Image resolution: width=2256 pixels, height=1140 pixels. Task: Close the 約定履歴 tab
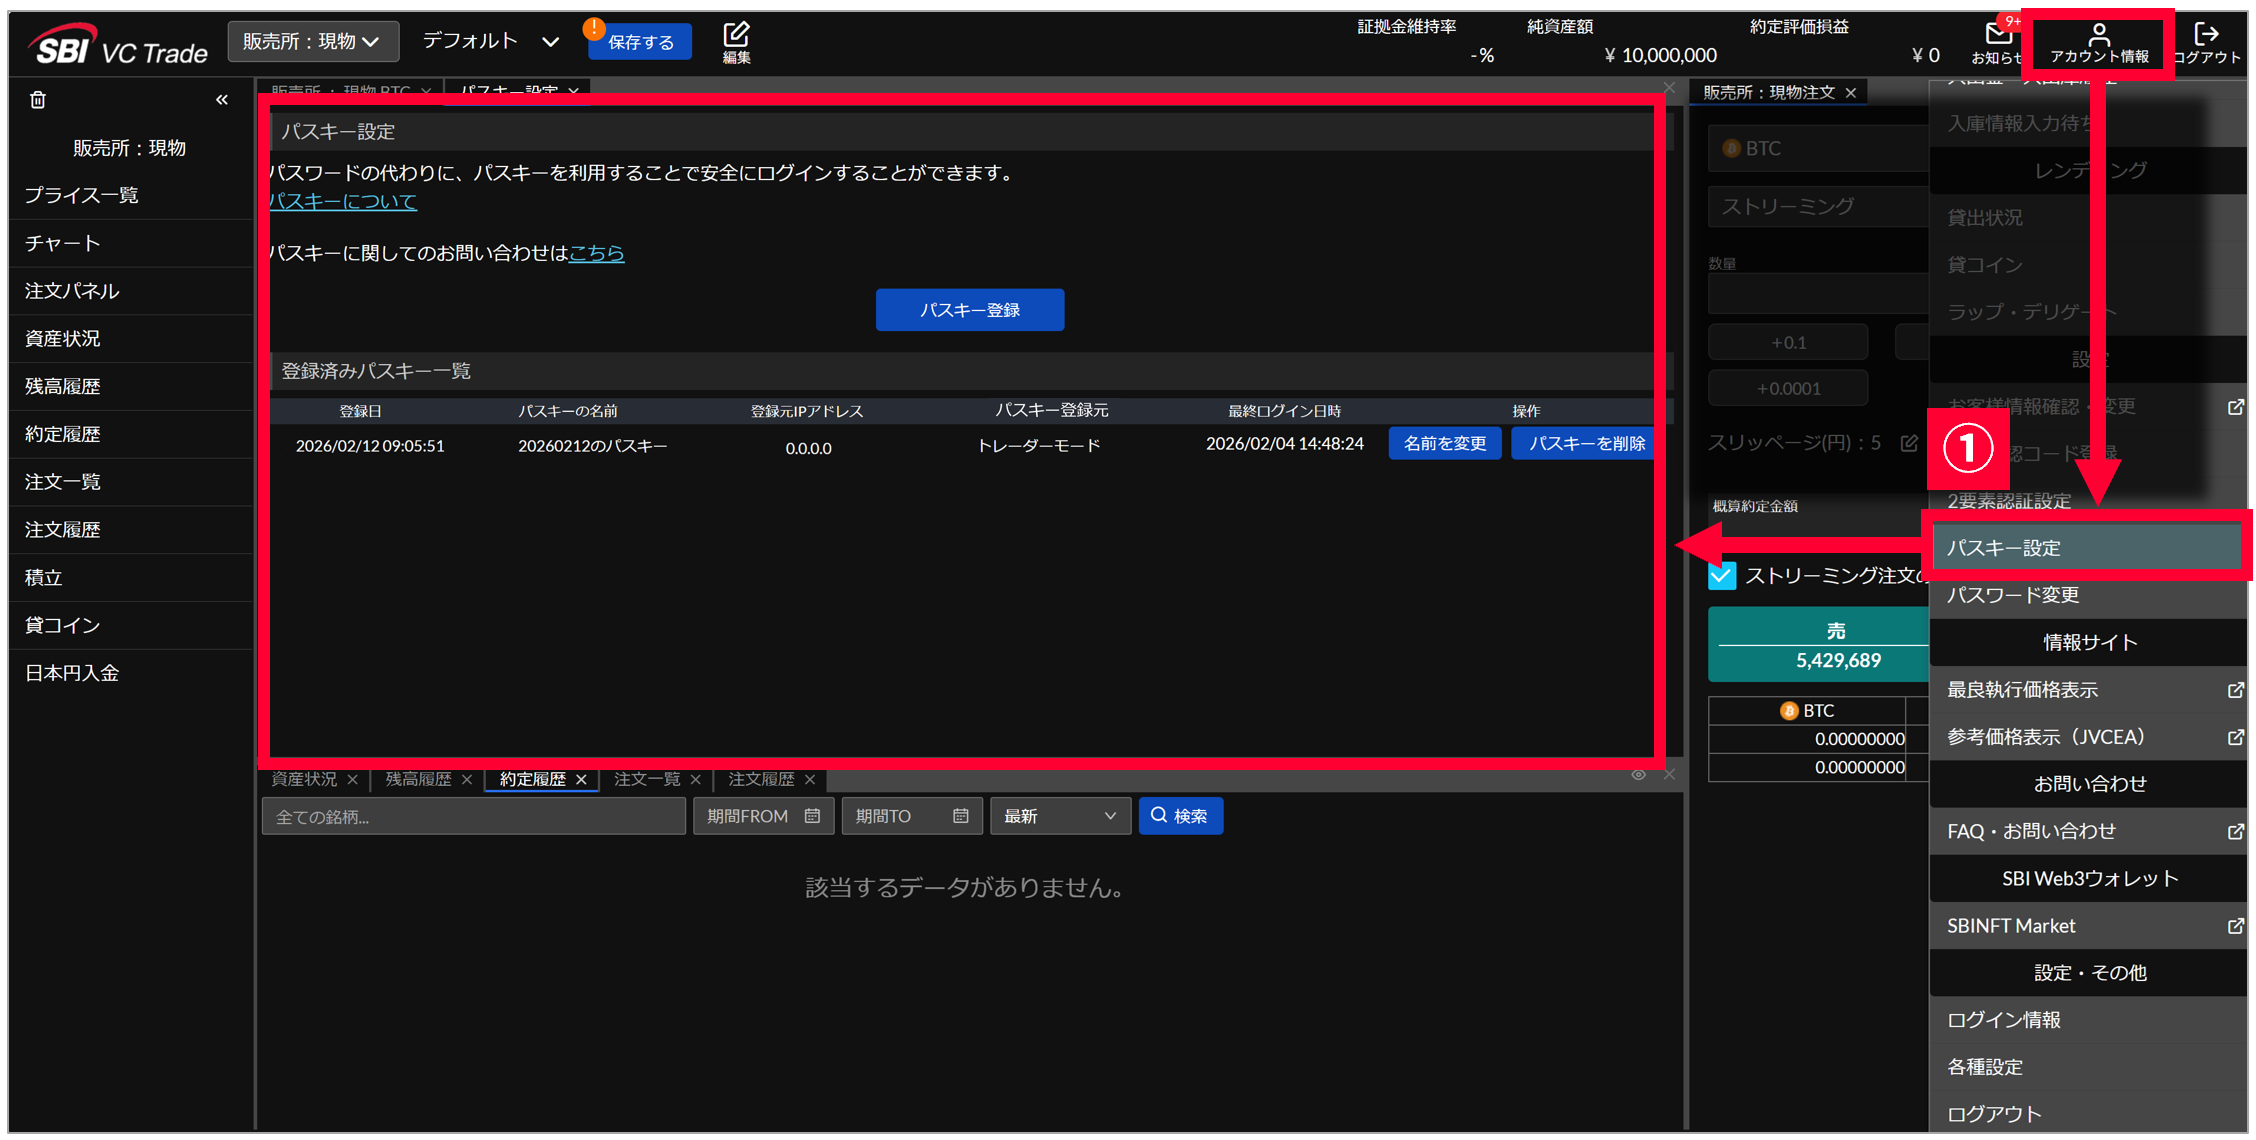(x=581, y=779)
